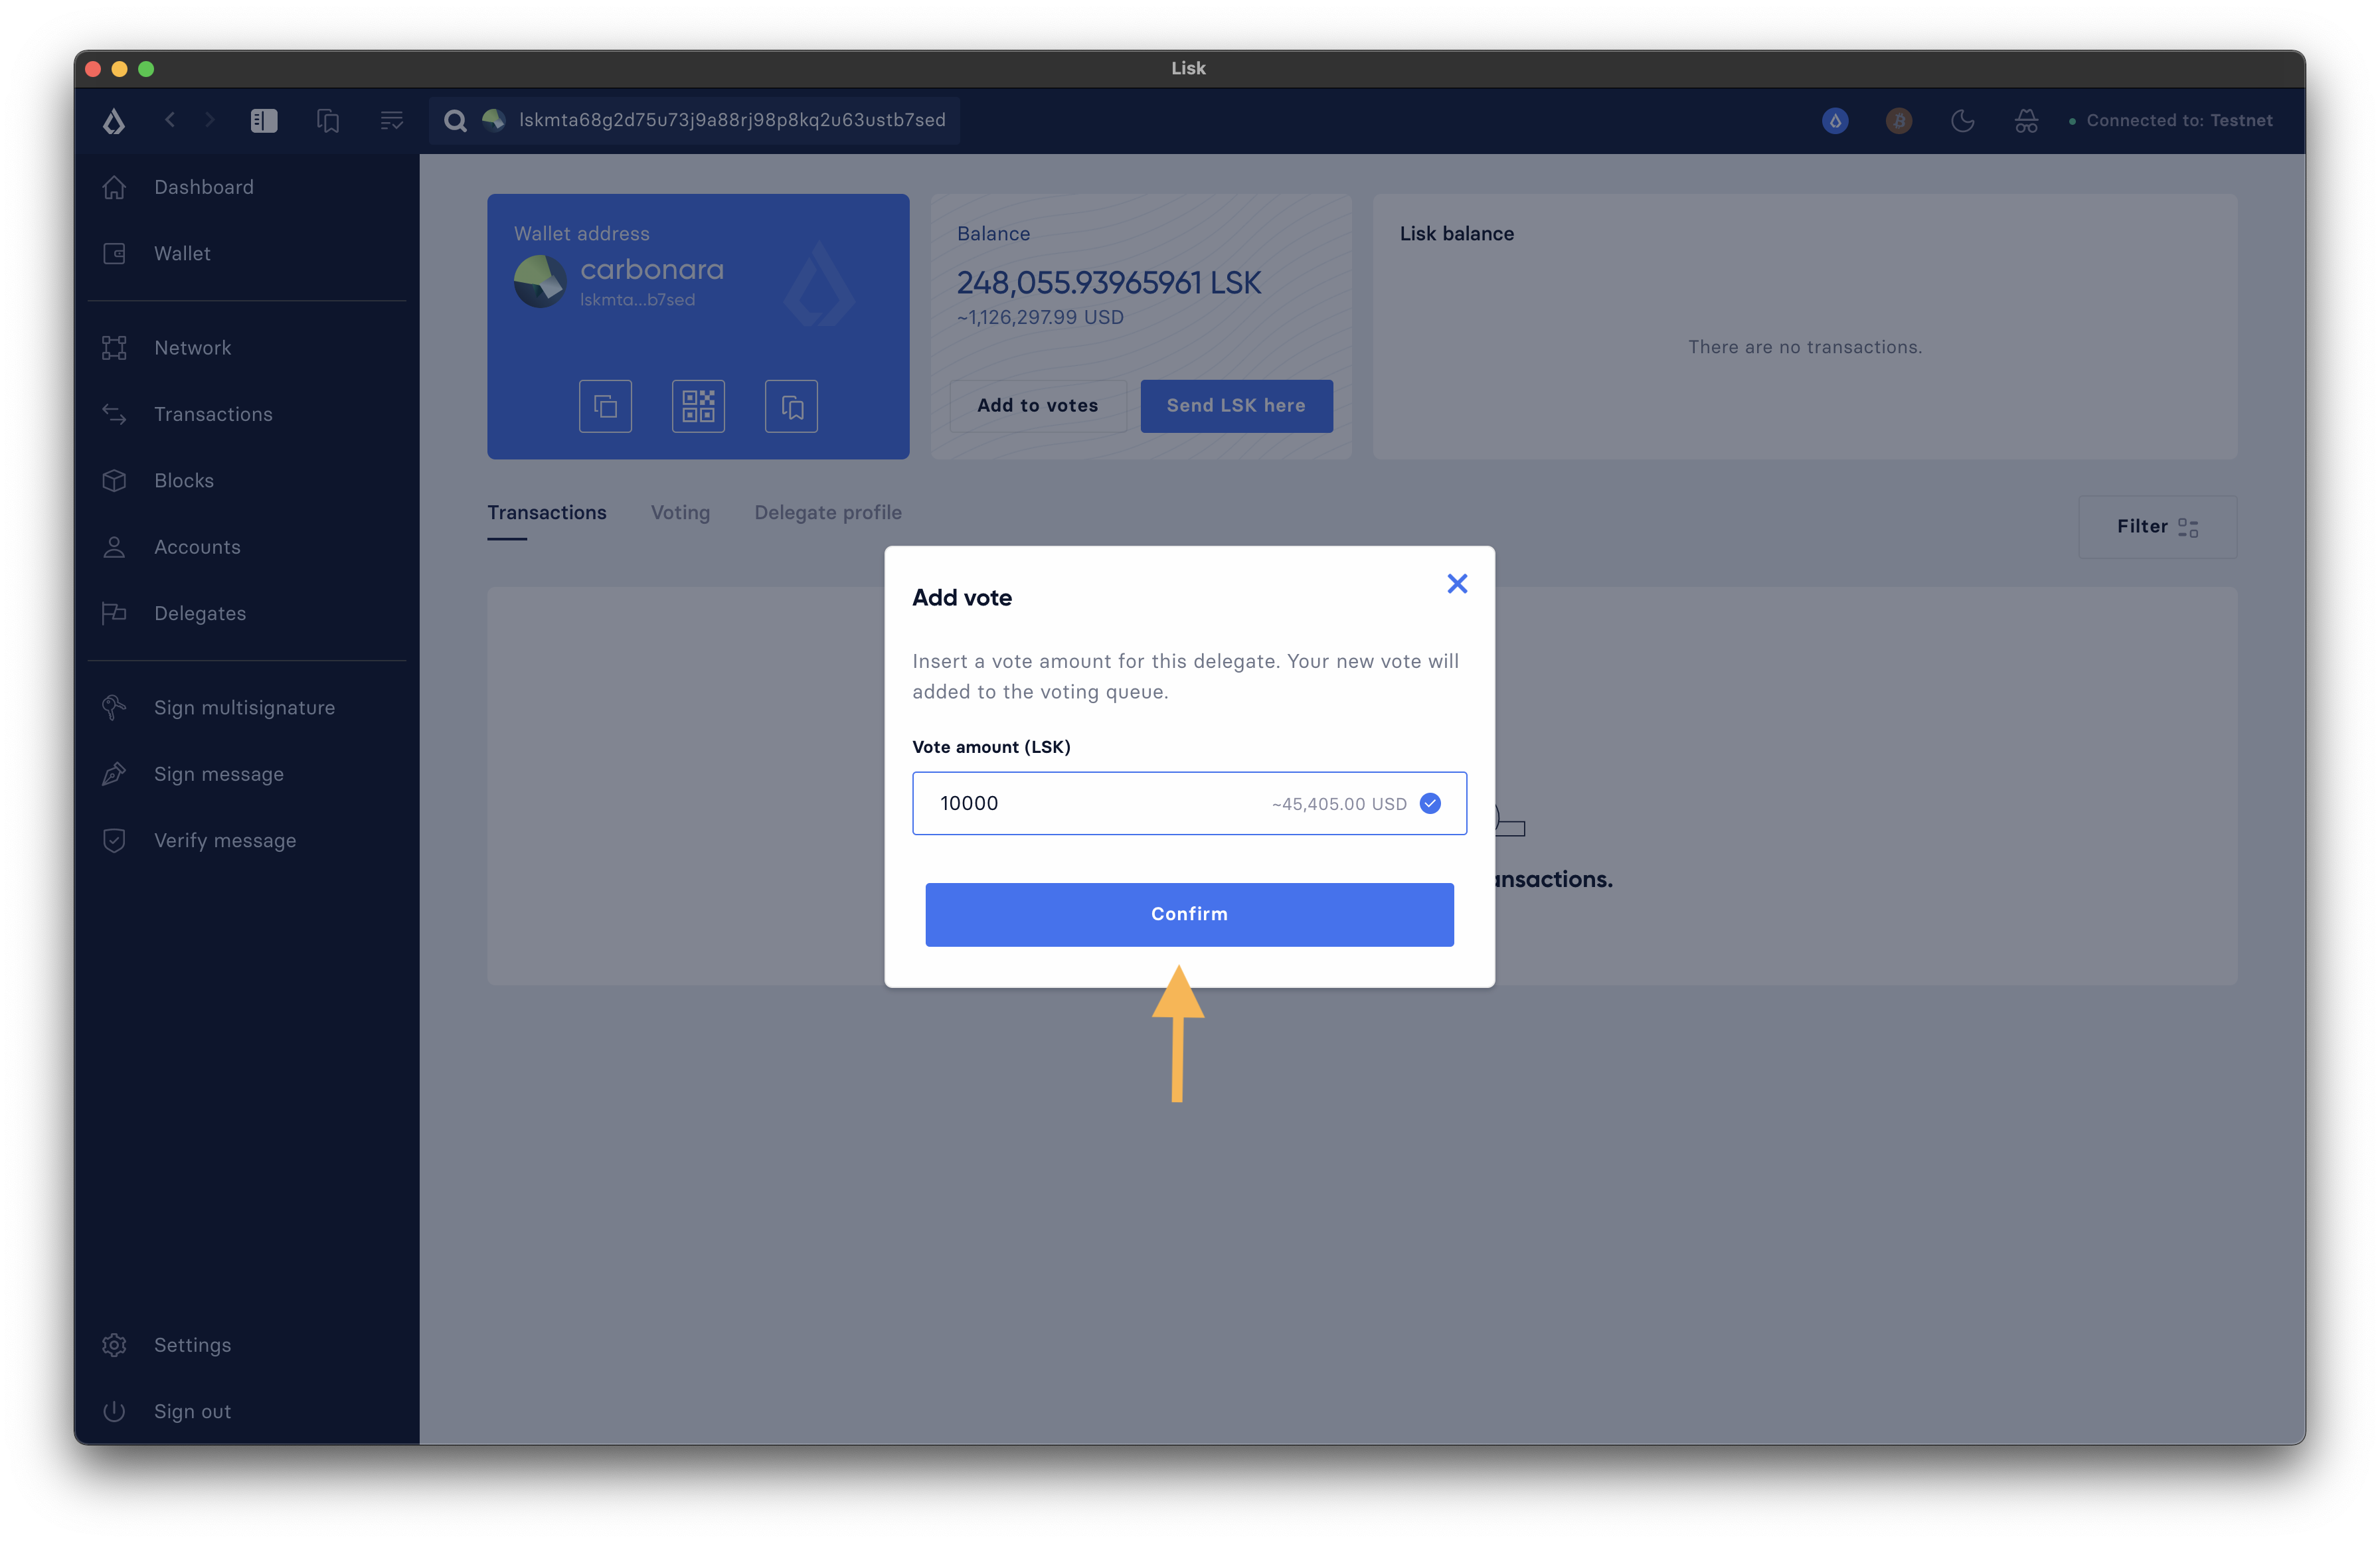
Task: Open the voting queue icon
Action: (391, 121)
